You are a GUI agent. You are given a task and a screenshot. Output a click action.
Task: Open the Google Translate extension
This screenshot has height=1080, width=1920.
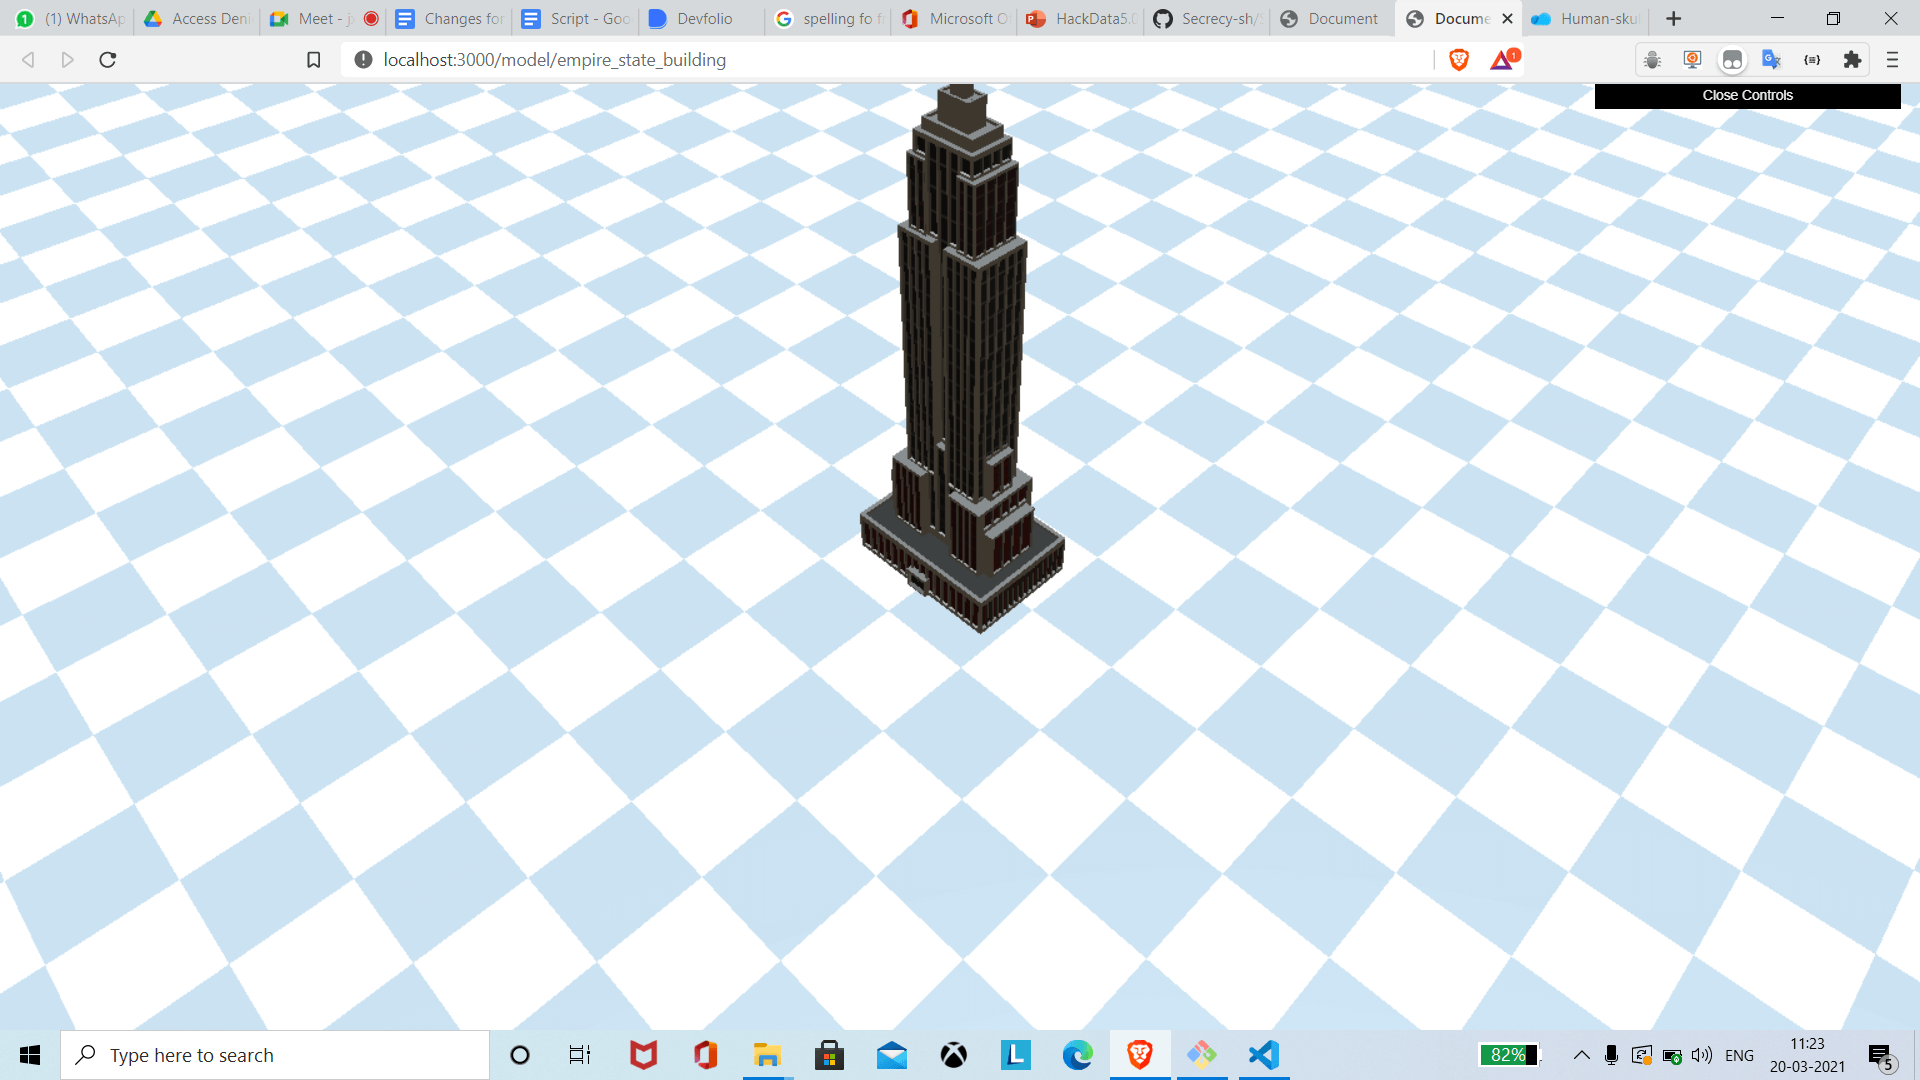coord(1771,60)
